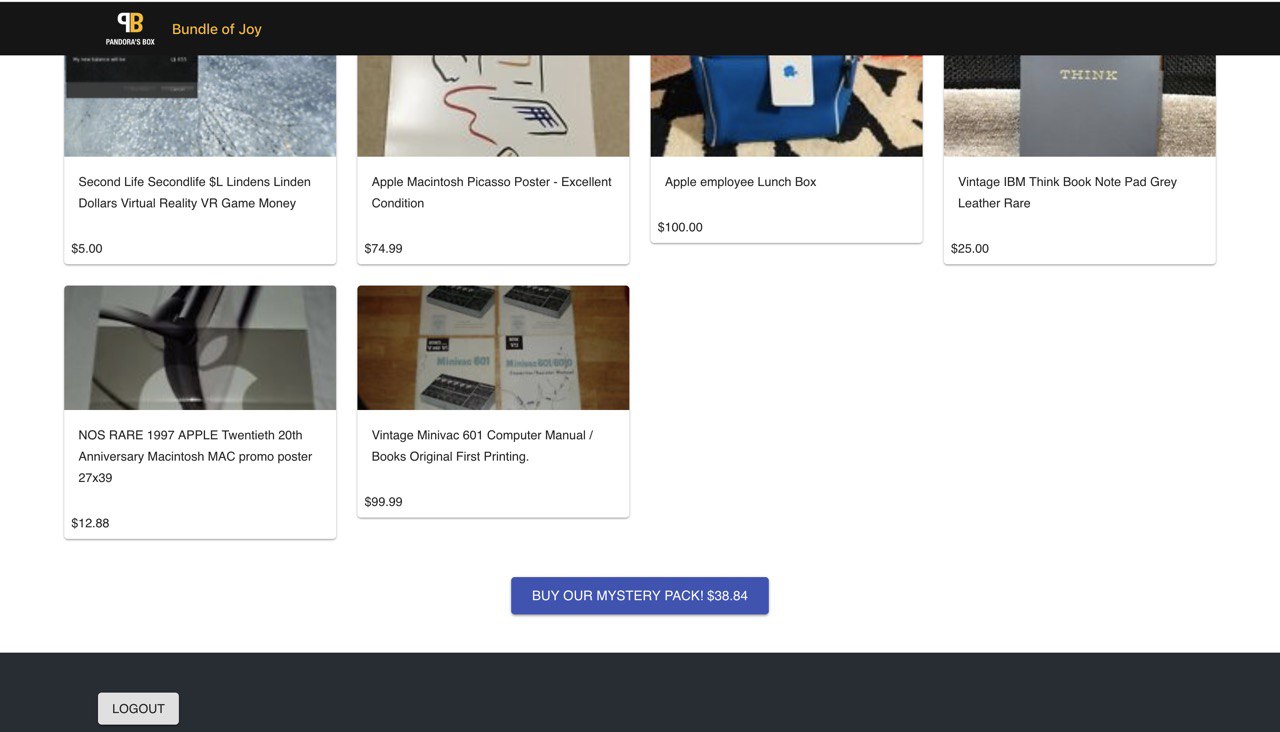This screenshot has width=1280, height=732.
Task: Select the Apple Macintosh Picasso Poster title
Action: coord(491,192)
